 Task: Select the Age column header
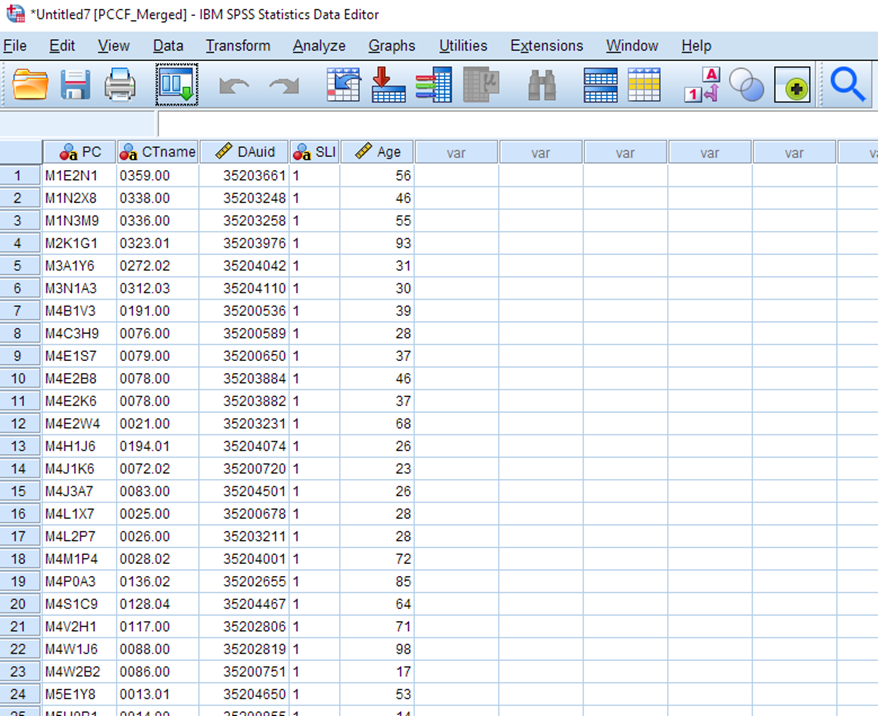tap(378, 151)
